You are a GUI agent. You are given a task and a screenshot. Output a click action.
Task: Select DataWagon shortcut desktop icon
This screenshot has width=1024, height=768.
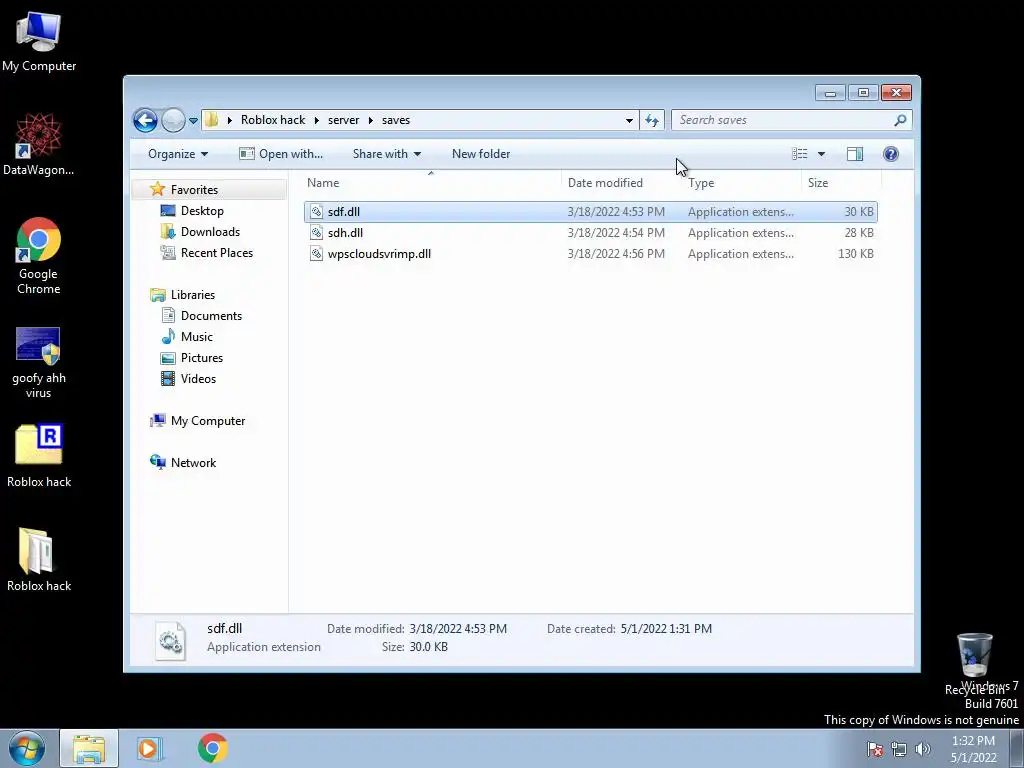pos(39,144)
